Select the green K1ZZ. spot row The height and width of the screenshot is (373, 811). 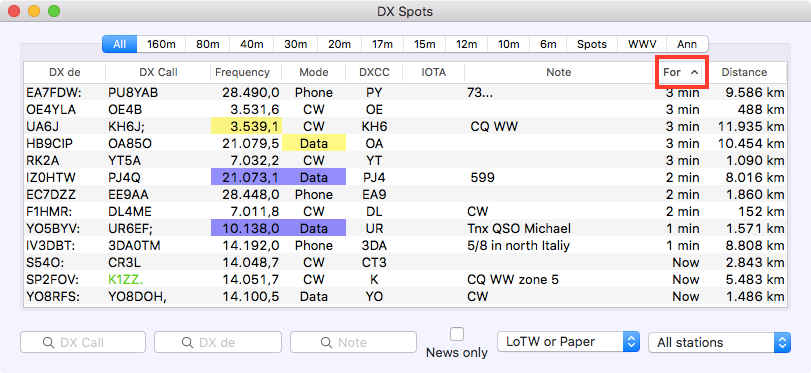(x=405, y=279)
